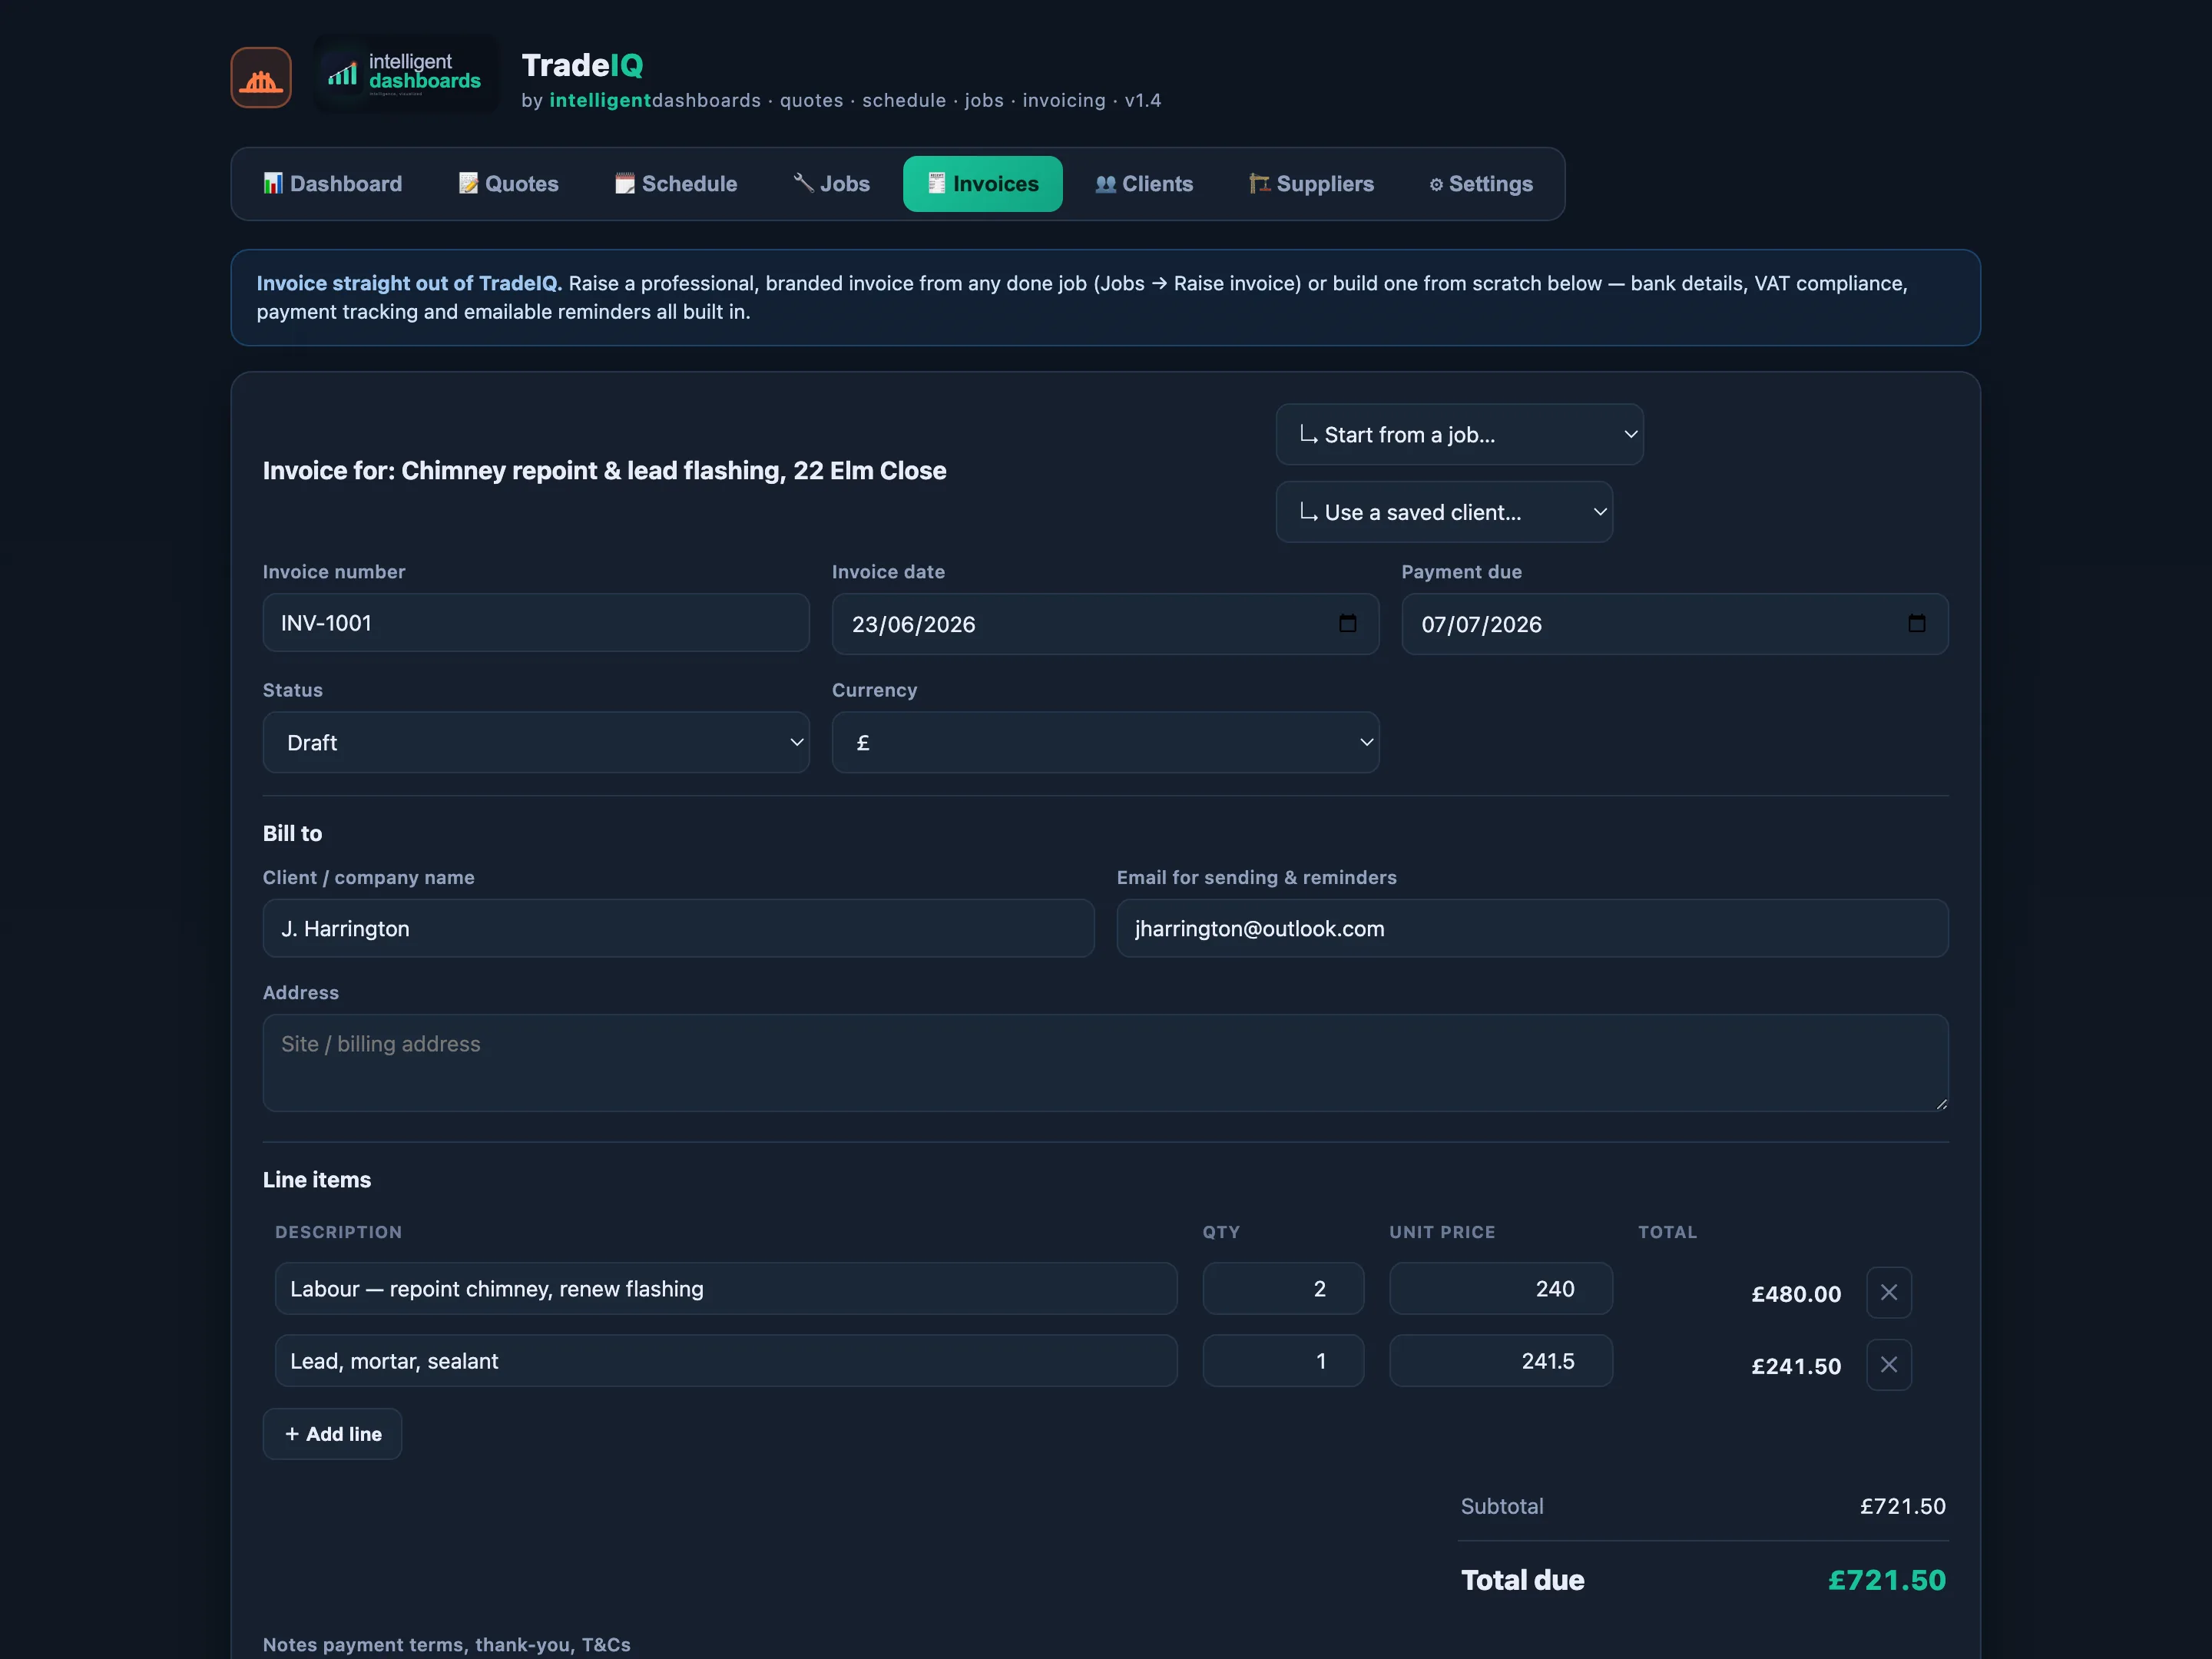The width and height of the screenshot is (2212, 1659).
Task: Open the Suppliers tab
Action: [x=1311, y=184]
